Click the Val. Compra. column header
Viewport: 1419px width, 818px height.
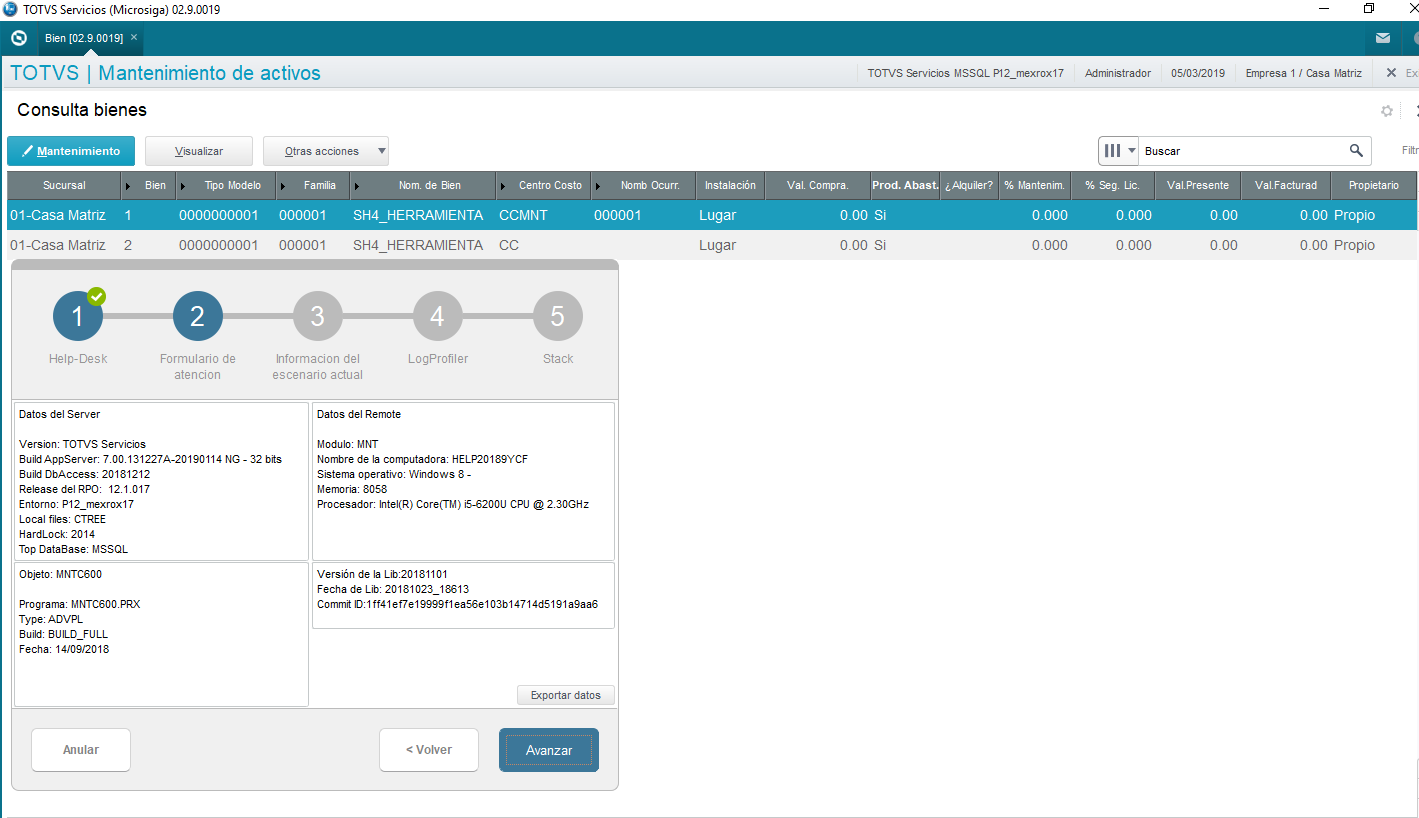(818, 185)
